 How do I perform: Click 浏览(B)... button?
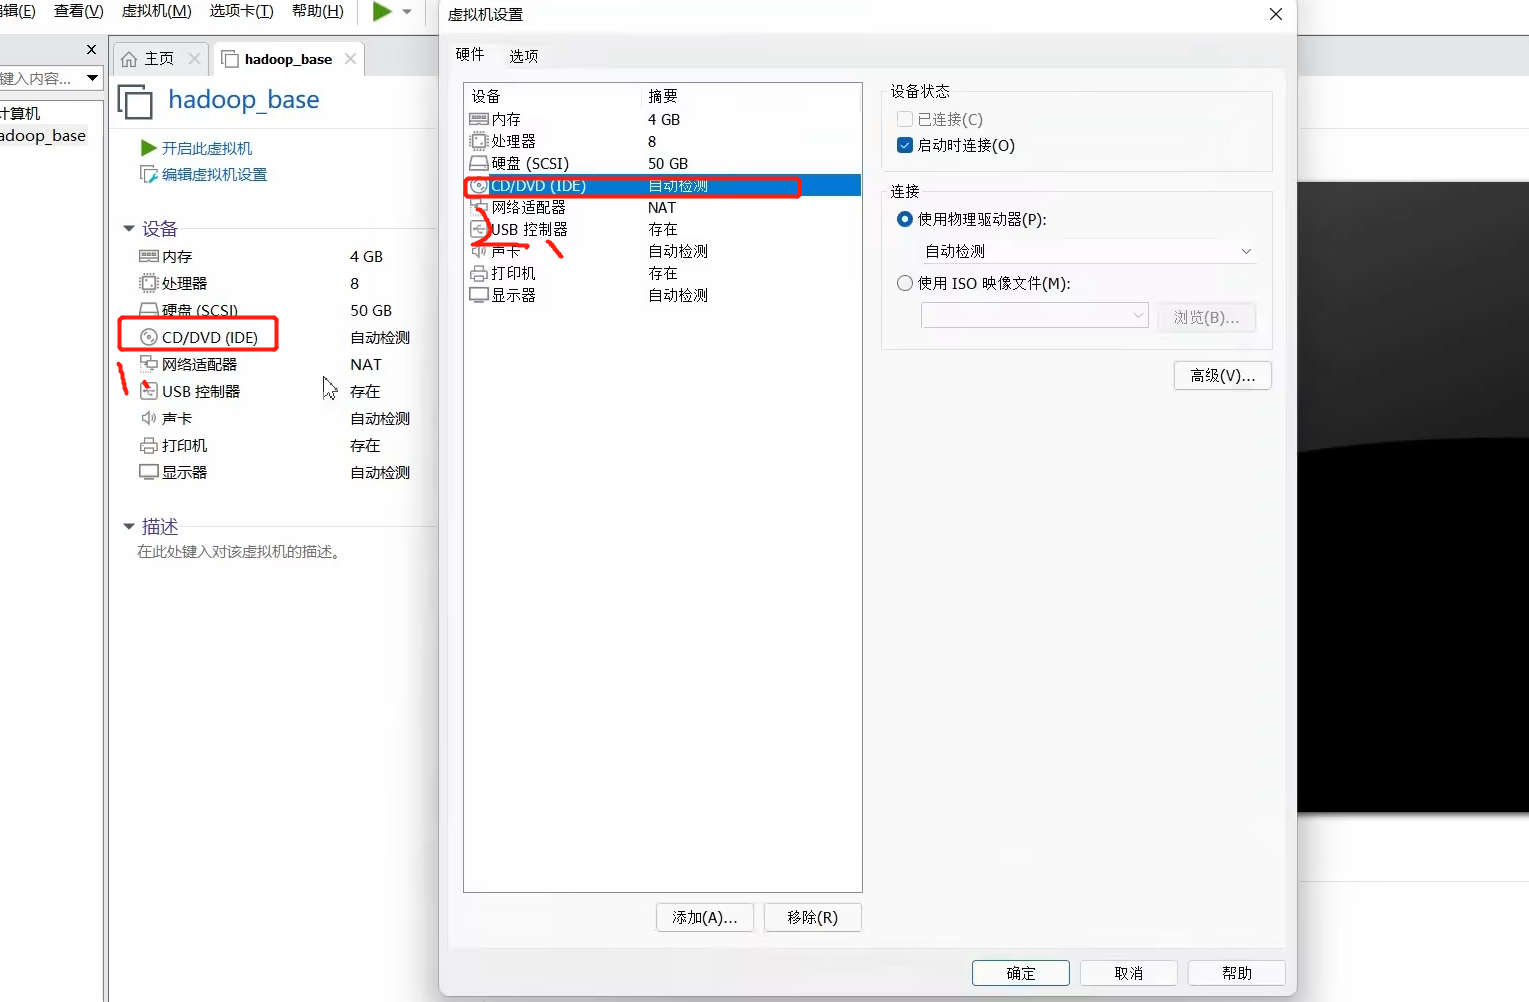click(x=1206, y=317)
